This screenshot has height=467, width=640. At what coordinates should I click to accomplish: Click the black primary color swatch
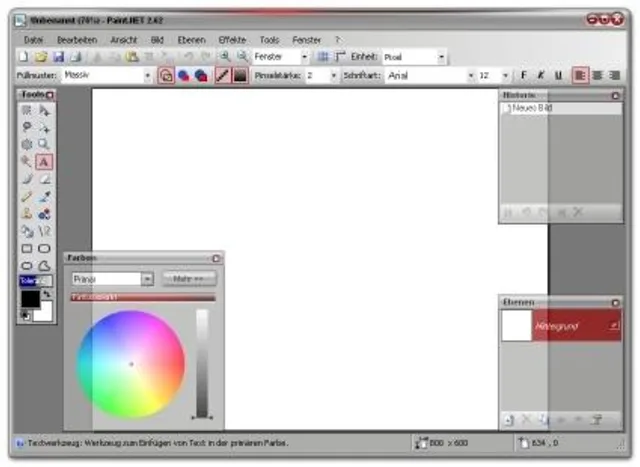coord(31,298)
